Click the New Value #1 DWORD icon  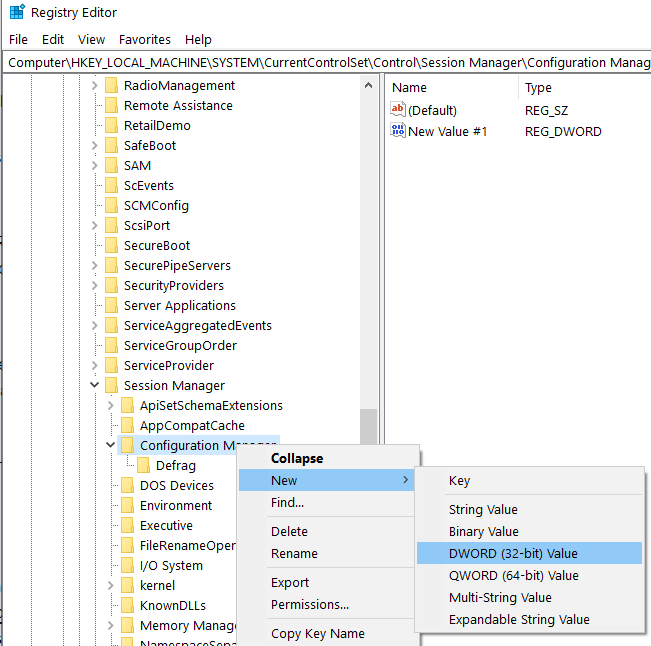coord(398,131)
